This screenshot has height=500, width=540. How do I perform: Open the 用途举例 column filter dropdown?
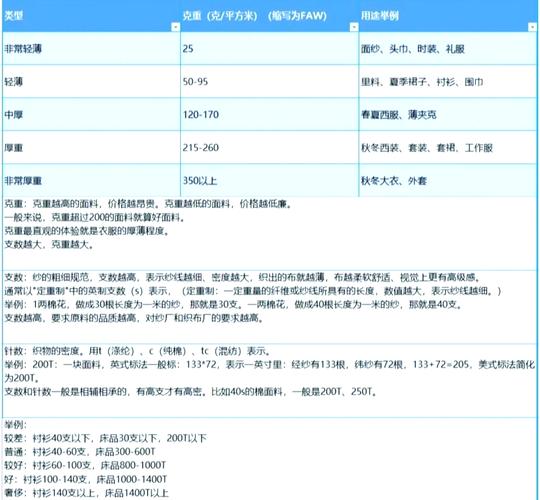coord(532,27)
